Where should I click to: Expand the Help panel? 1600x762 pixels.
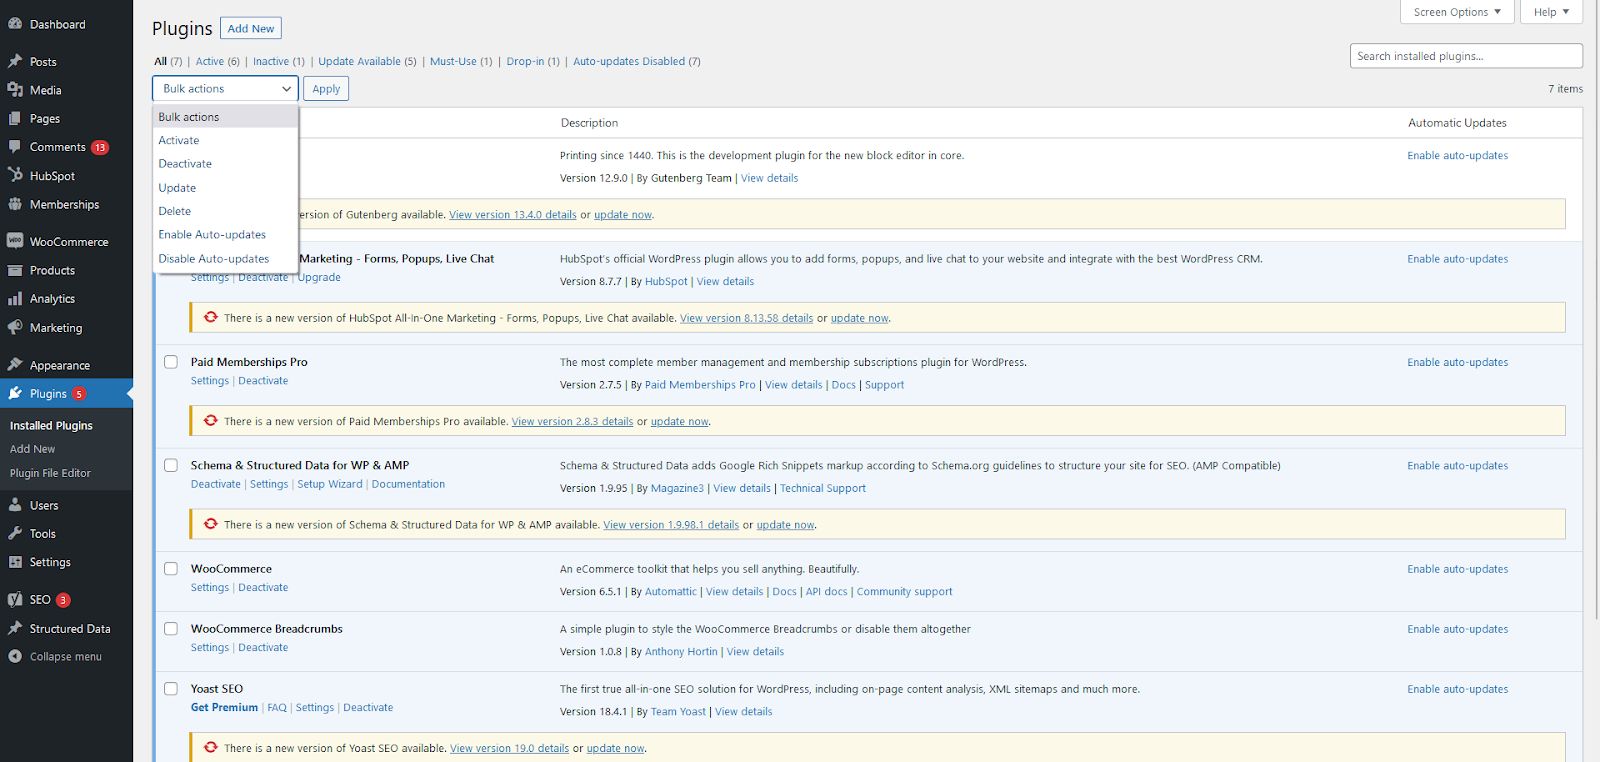pos(1551,12)
